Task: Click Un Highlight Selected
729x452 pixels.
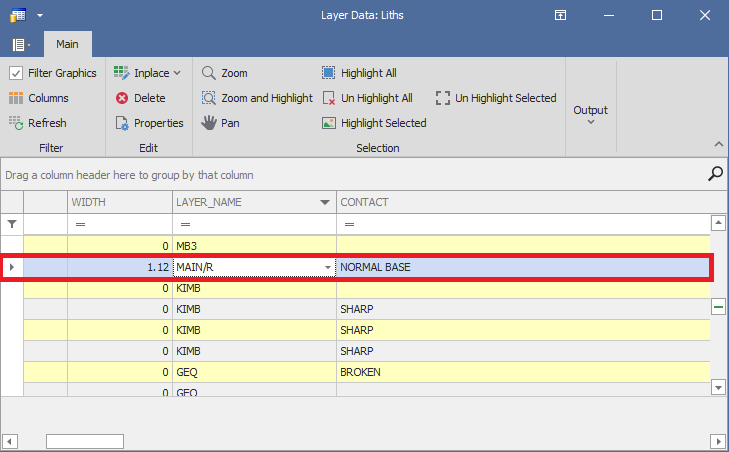Action: (496, 98)
